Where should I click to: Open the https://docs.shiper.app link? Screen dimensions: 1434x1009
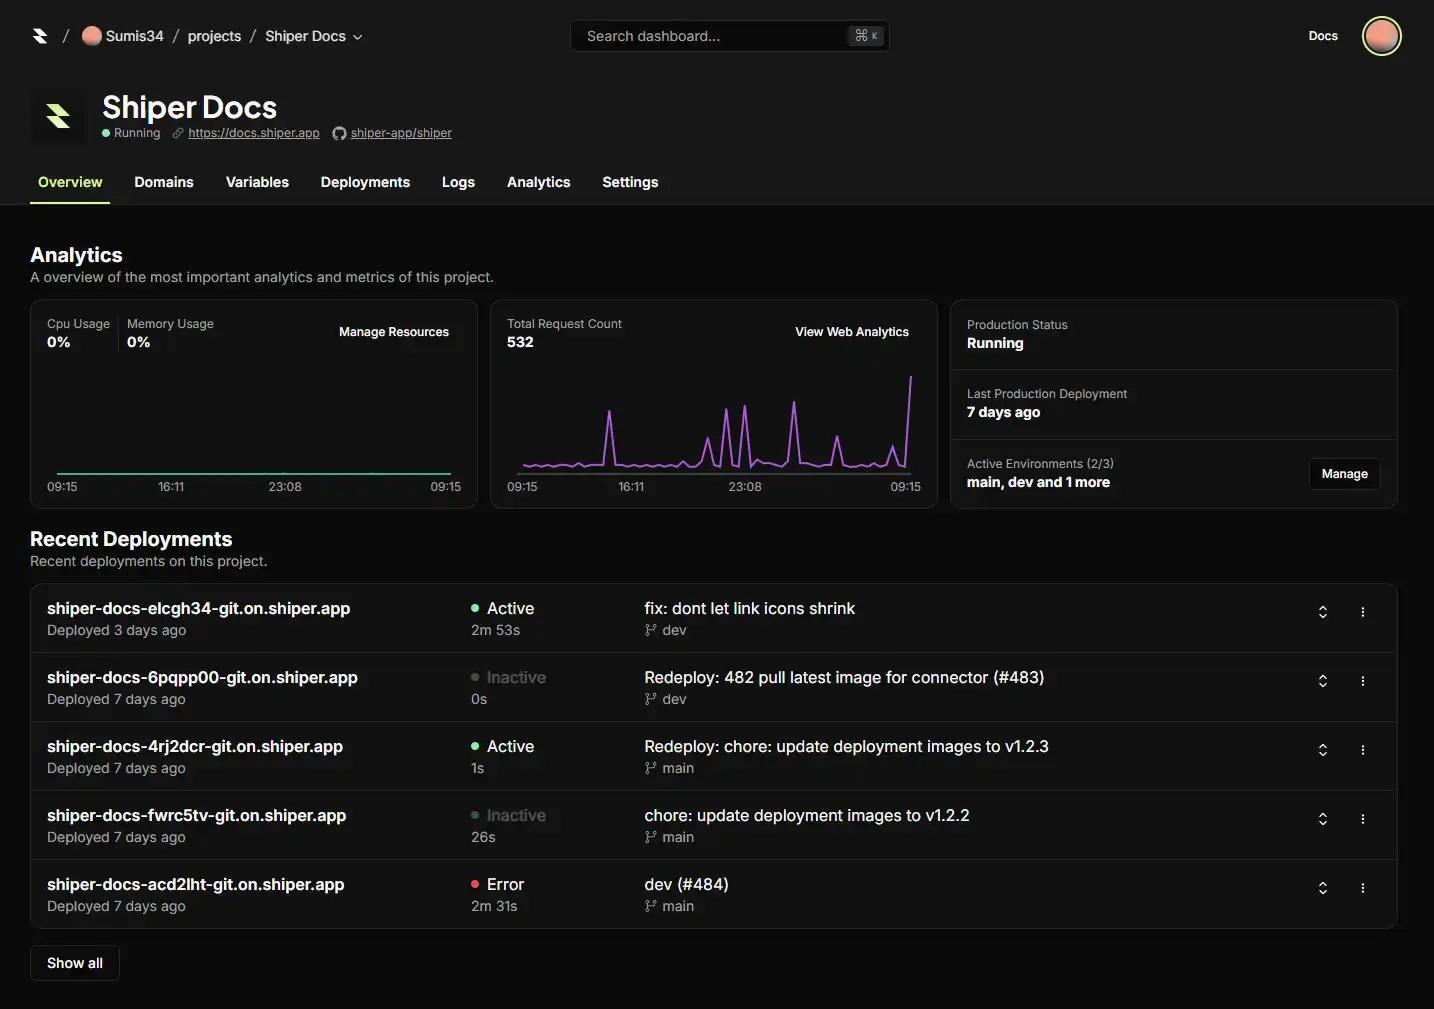[x=254, y=133]
